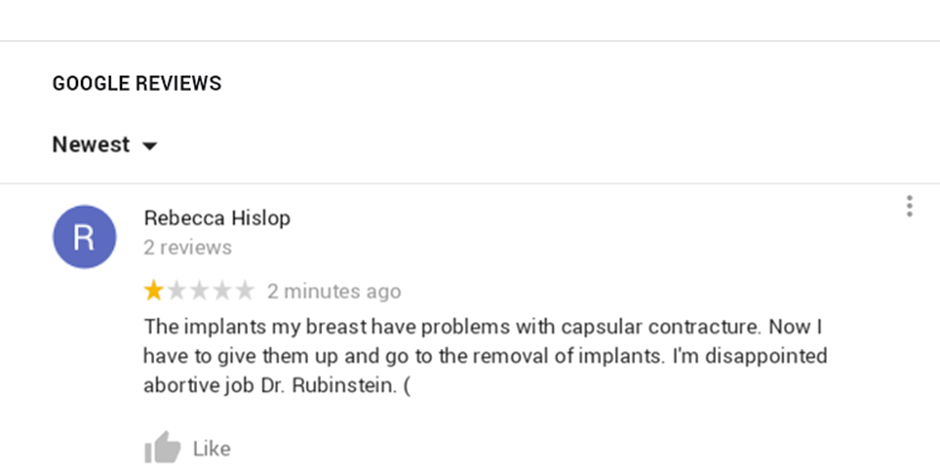The width and height of the screenshot is (940, 475).
Task: Click the second gray rating star
Action: pos(177,291)
